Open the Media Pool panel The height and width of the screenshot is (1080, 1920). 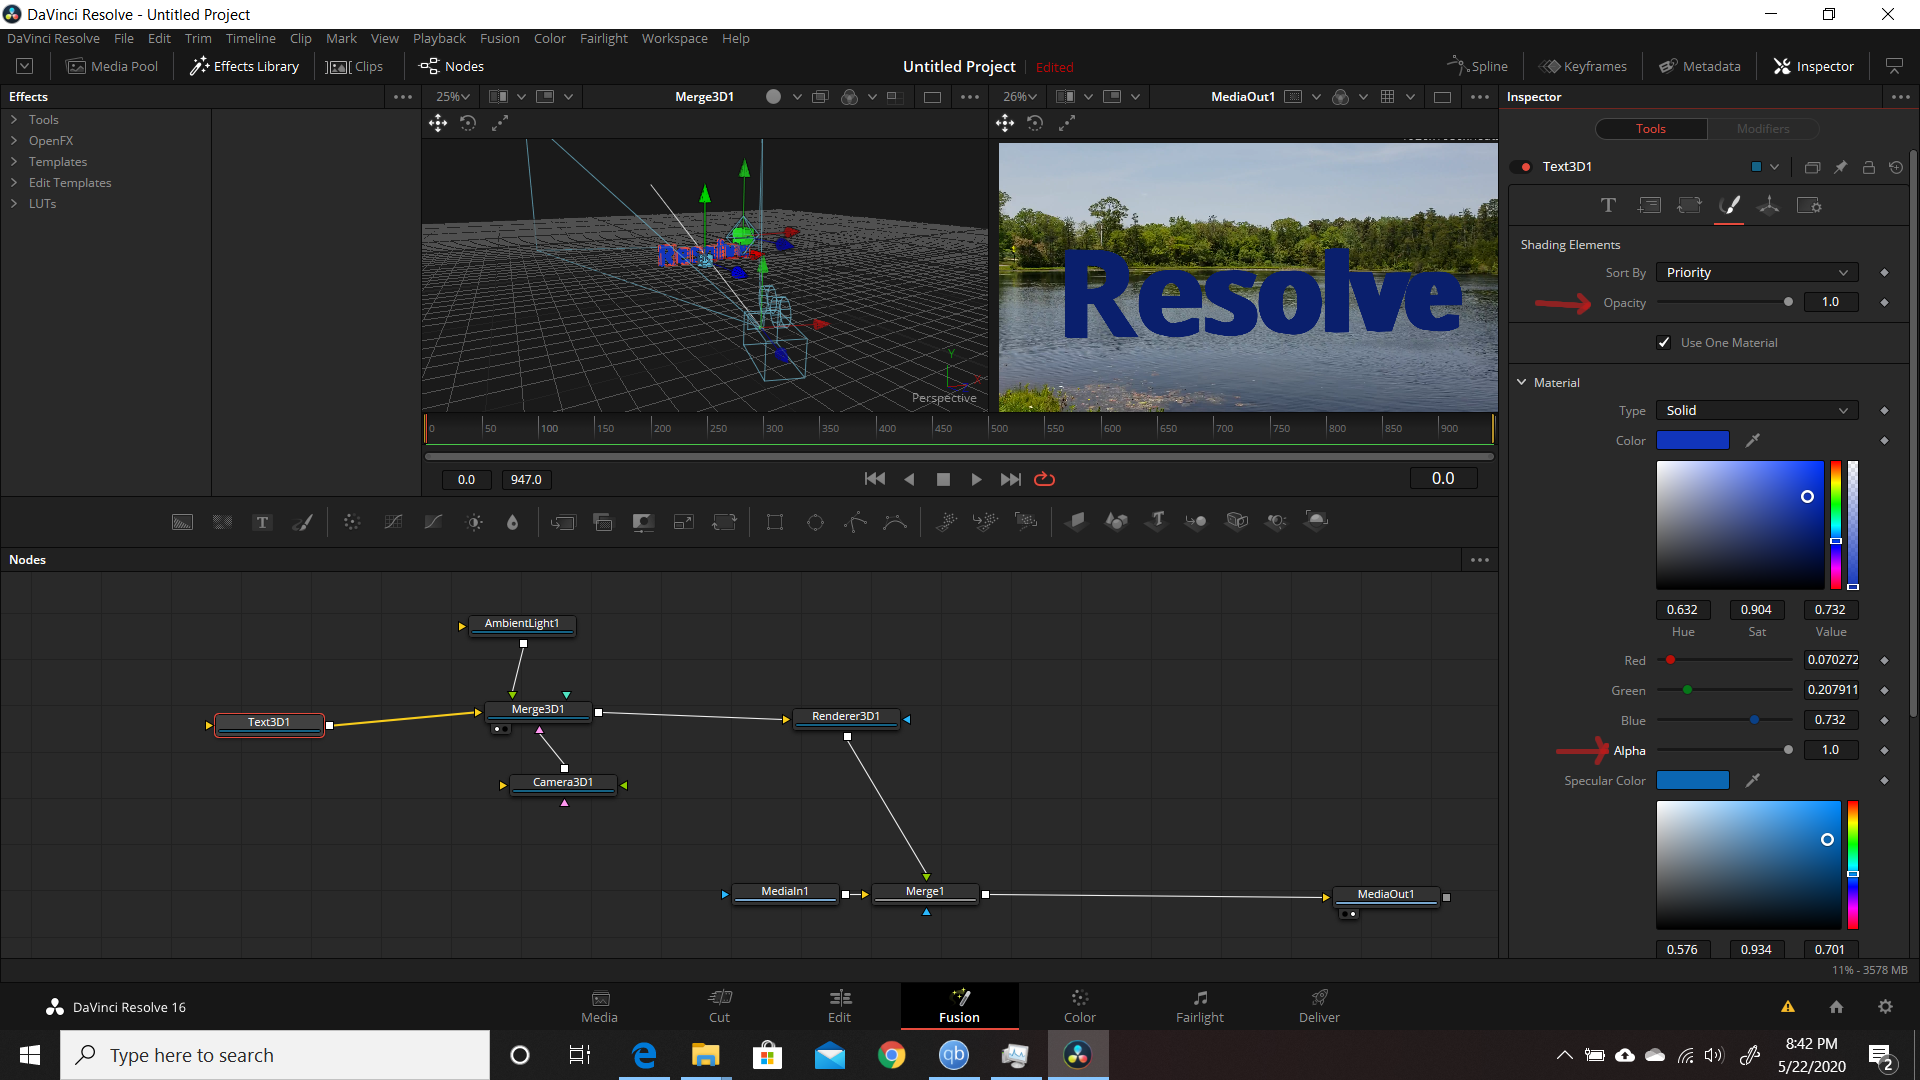tap(112, 67)
